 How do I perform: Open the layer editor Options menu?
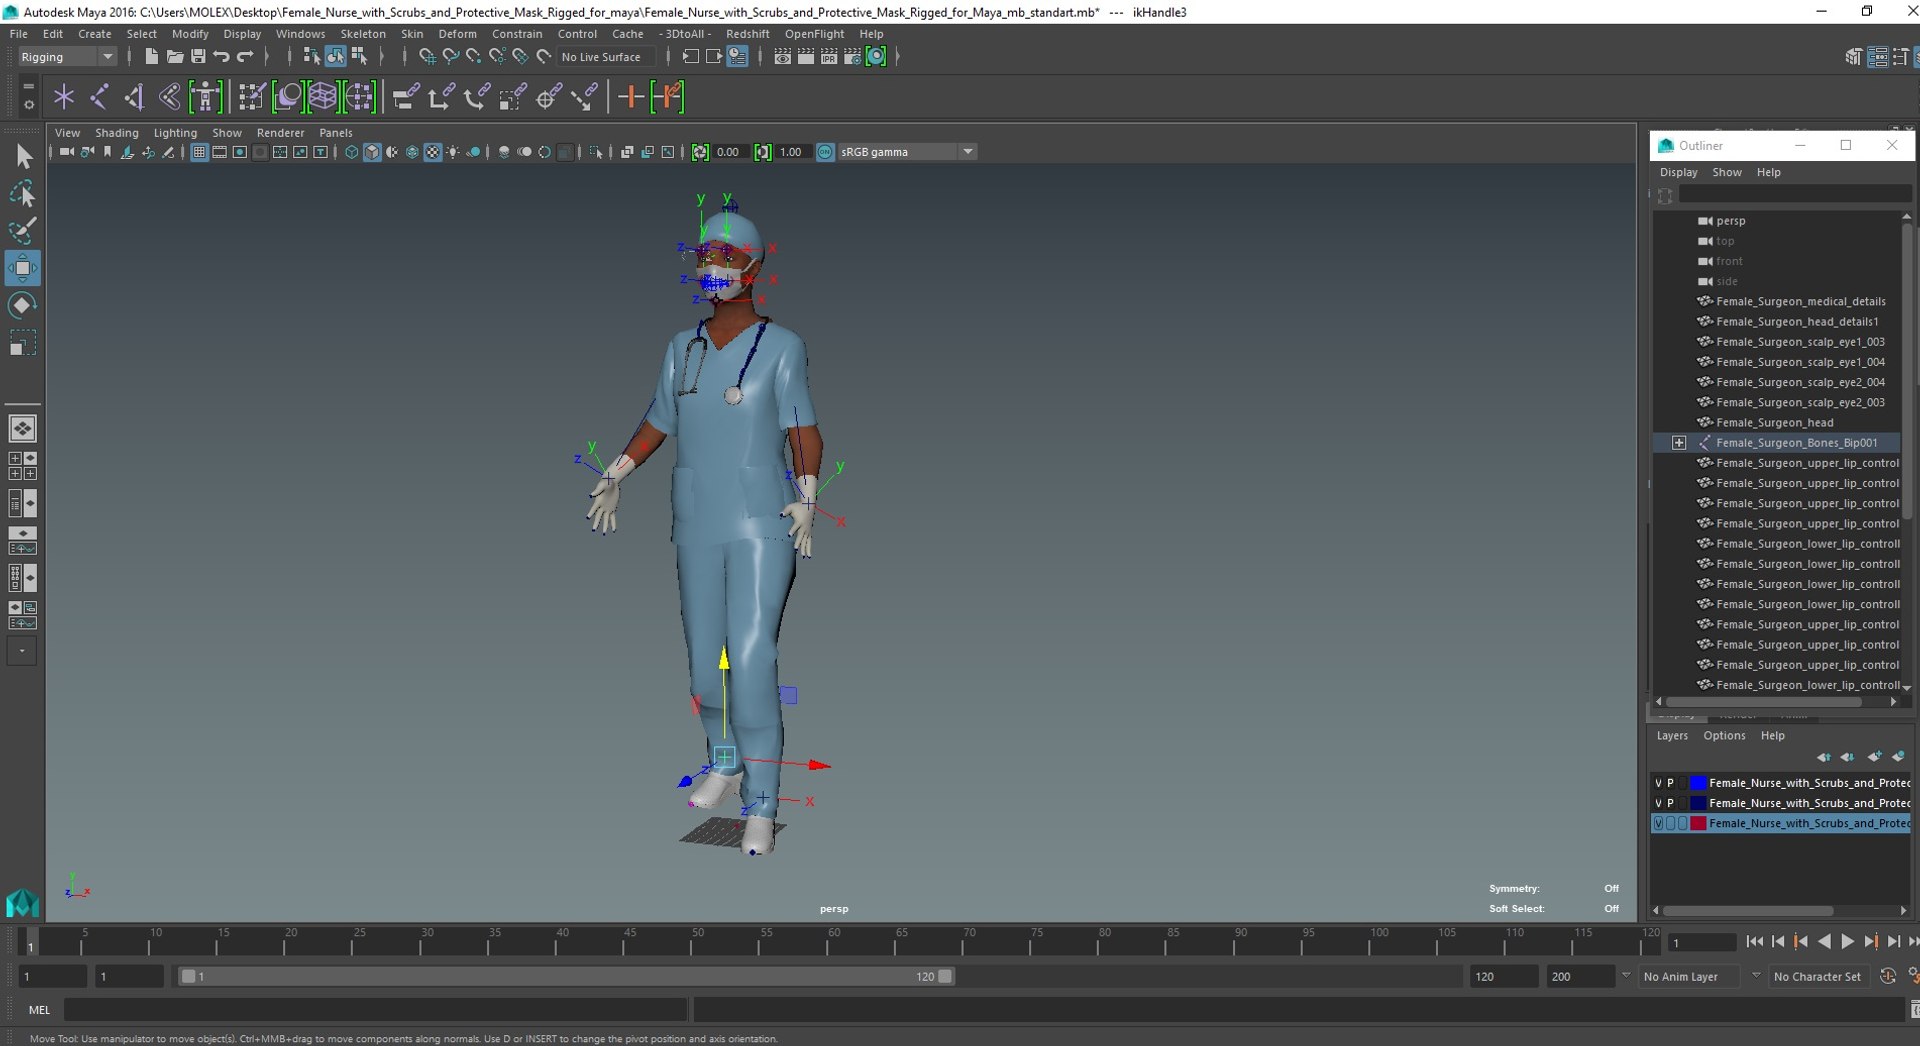pos(1724,735)
